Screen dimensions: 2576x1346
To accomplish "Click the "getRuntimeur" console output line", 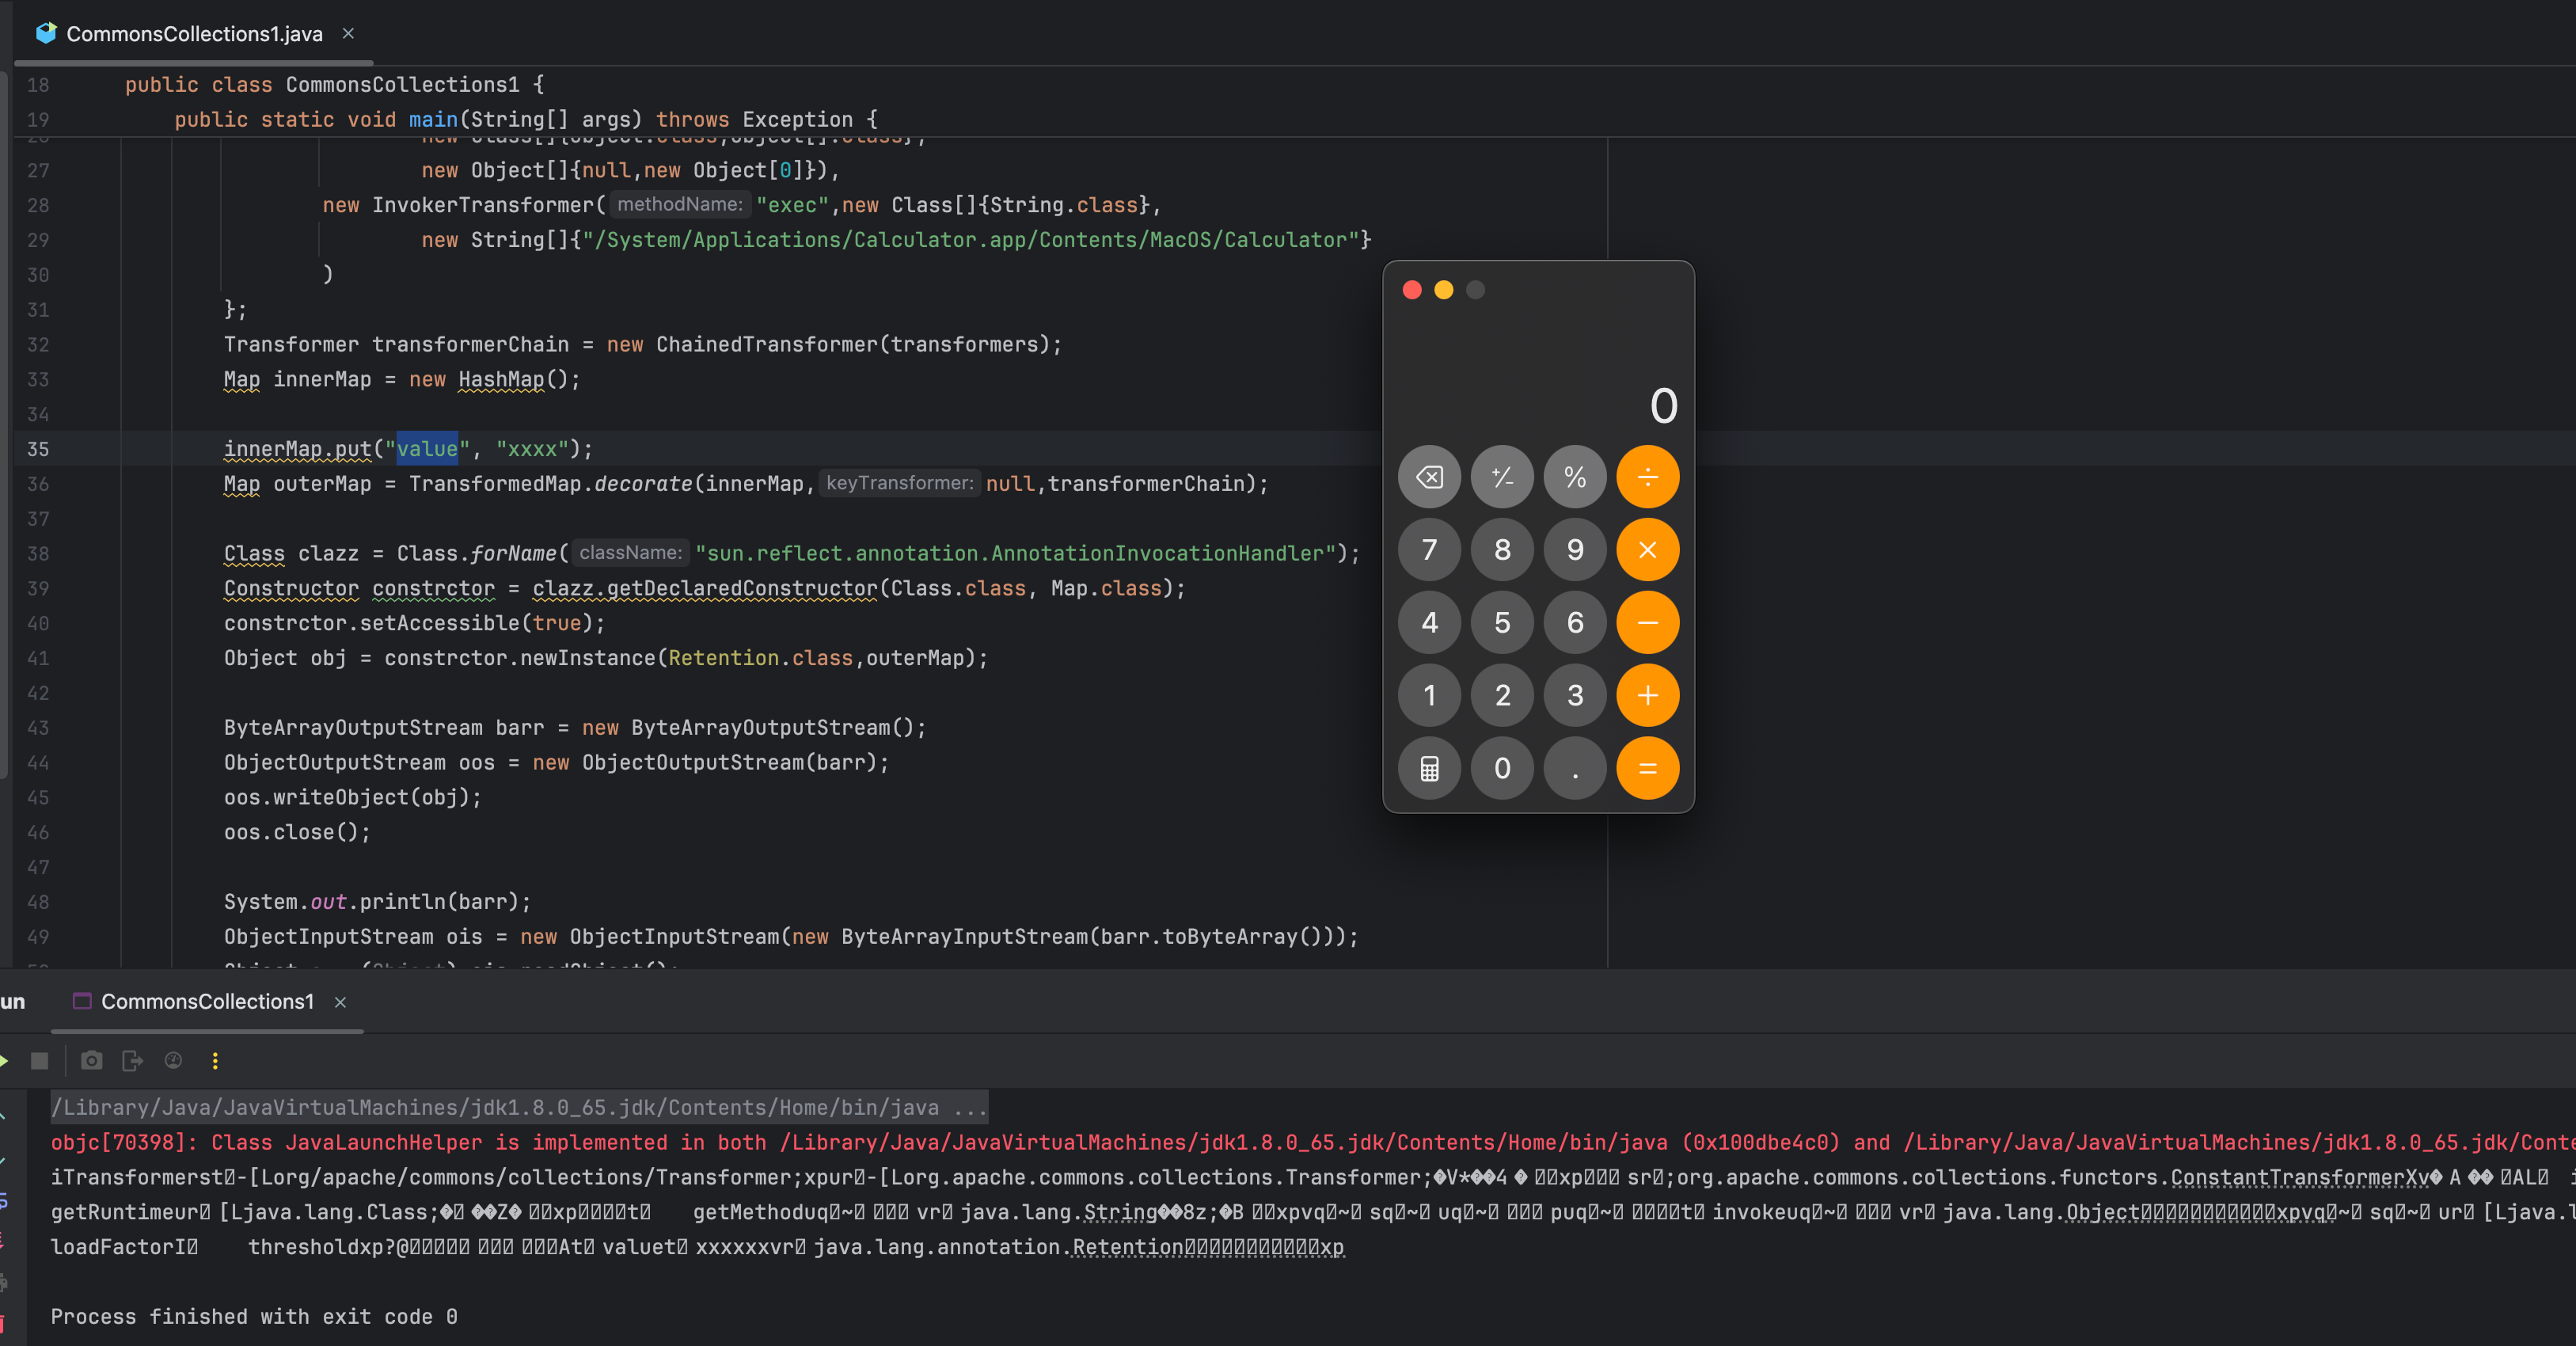I will point(1313,1212).
